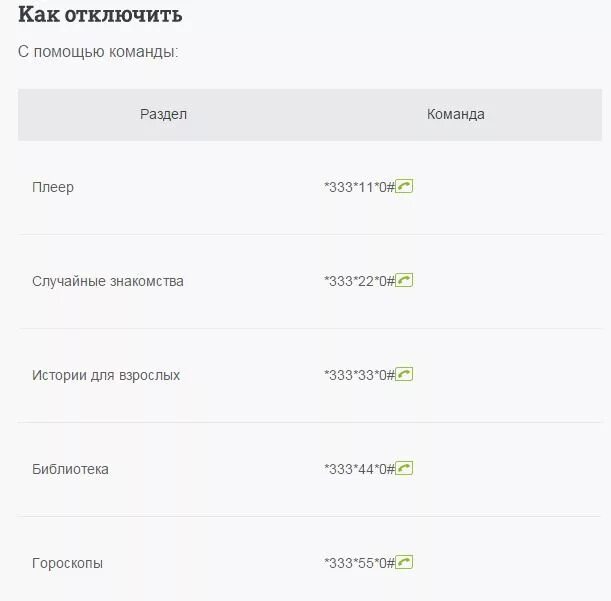The width and height of the screenshot is (611, 601).
Task: Click the С помощью команды text
Action: (98, 51)
